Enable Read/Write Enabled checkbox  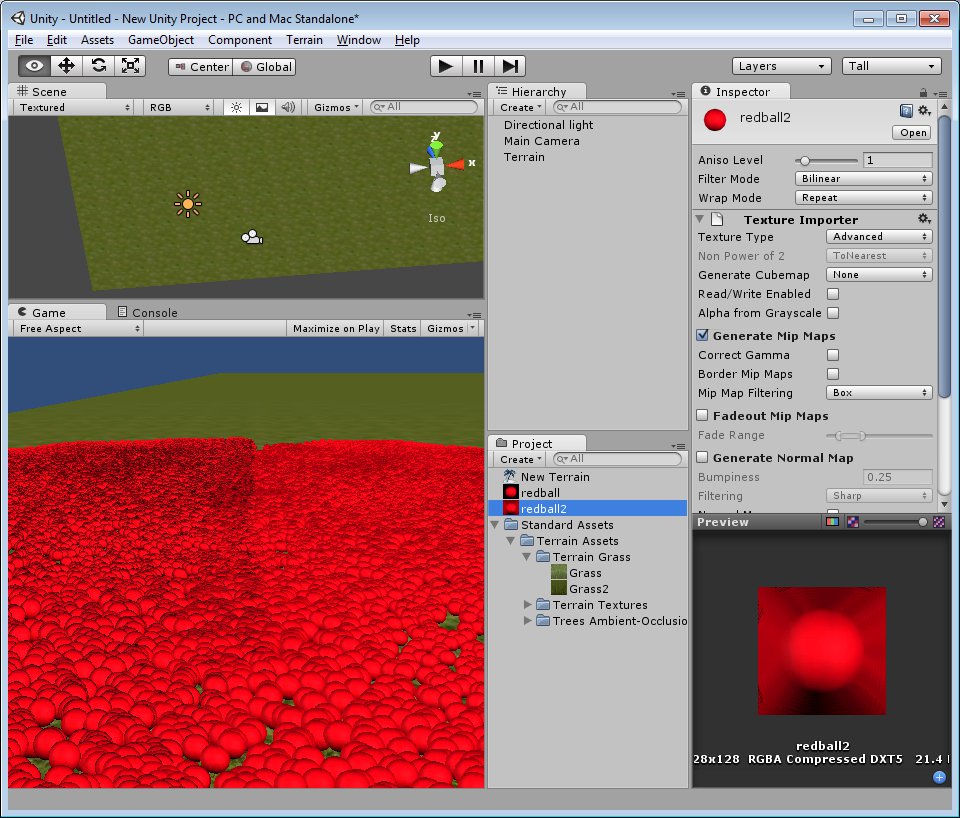(x=833, y=294)
